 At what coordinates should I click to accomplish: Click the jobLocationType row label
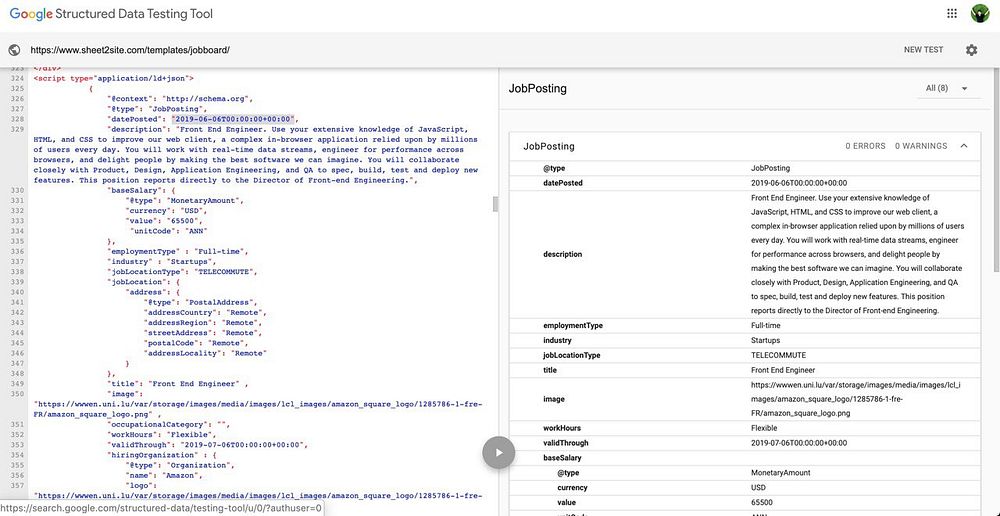pos(571,355)
